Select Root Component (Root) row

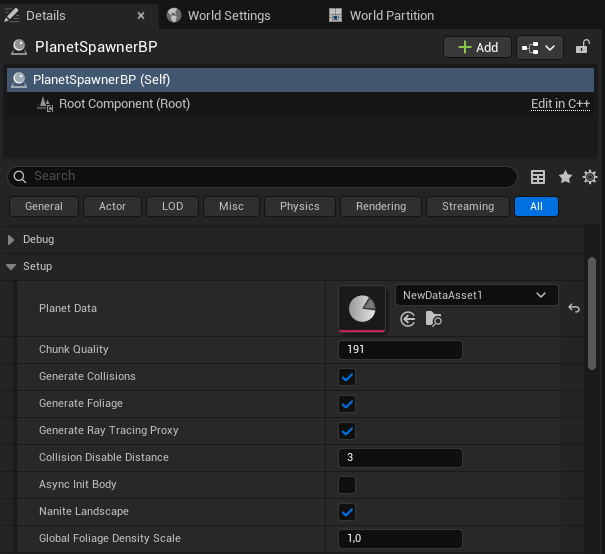(x=300, y=104)
